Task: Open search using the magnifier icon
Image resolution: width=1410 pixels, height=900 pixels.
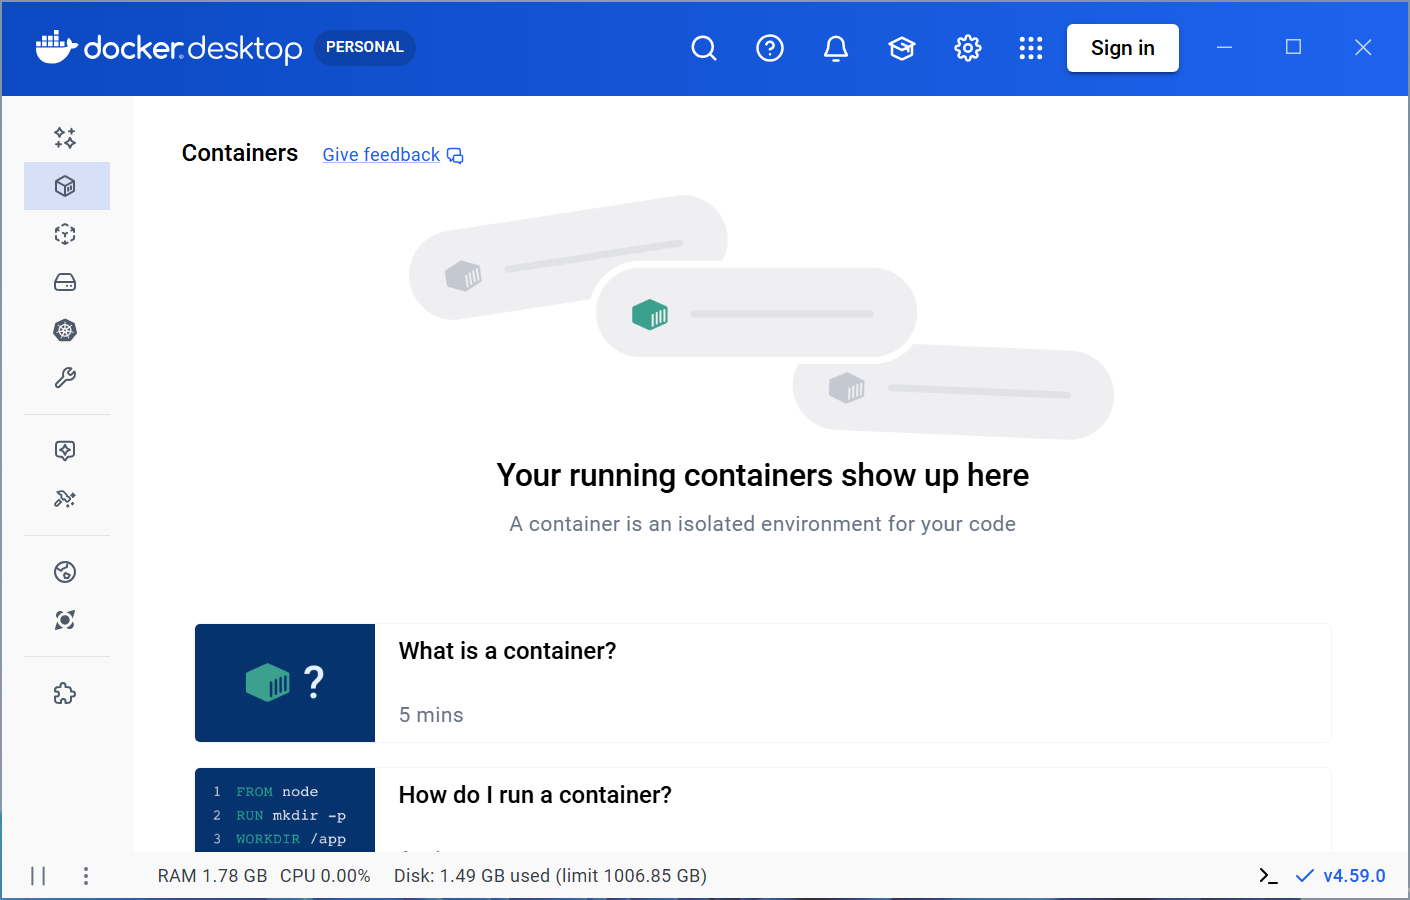Action: (x=704, y=47)
